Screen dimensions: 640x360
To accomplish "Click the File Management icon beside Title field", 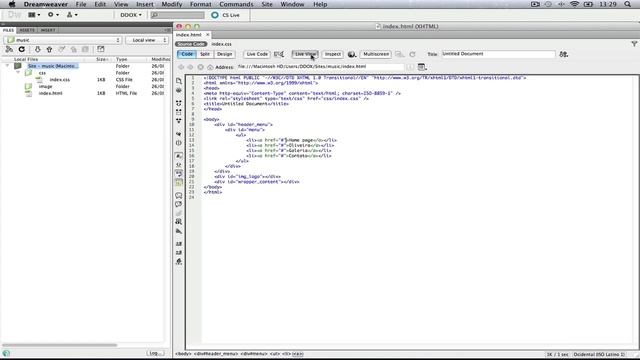I will pyautogui.click(x=564, y=54).
